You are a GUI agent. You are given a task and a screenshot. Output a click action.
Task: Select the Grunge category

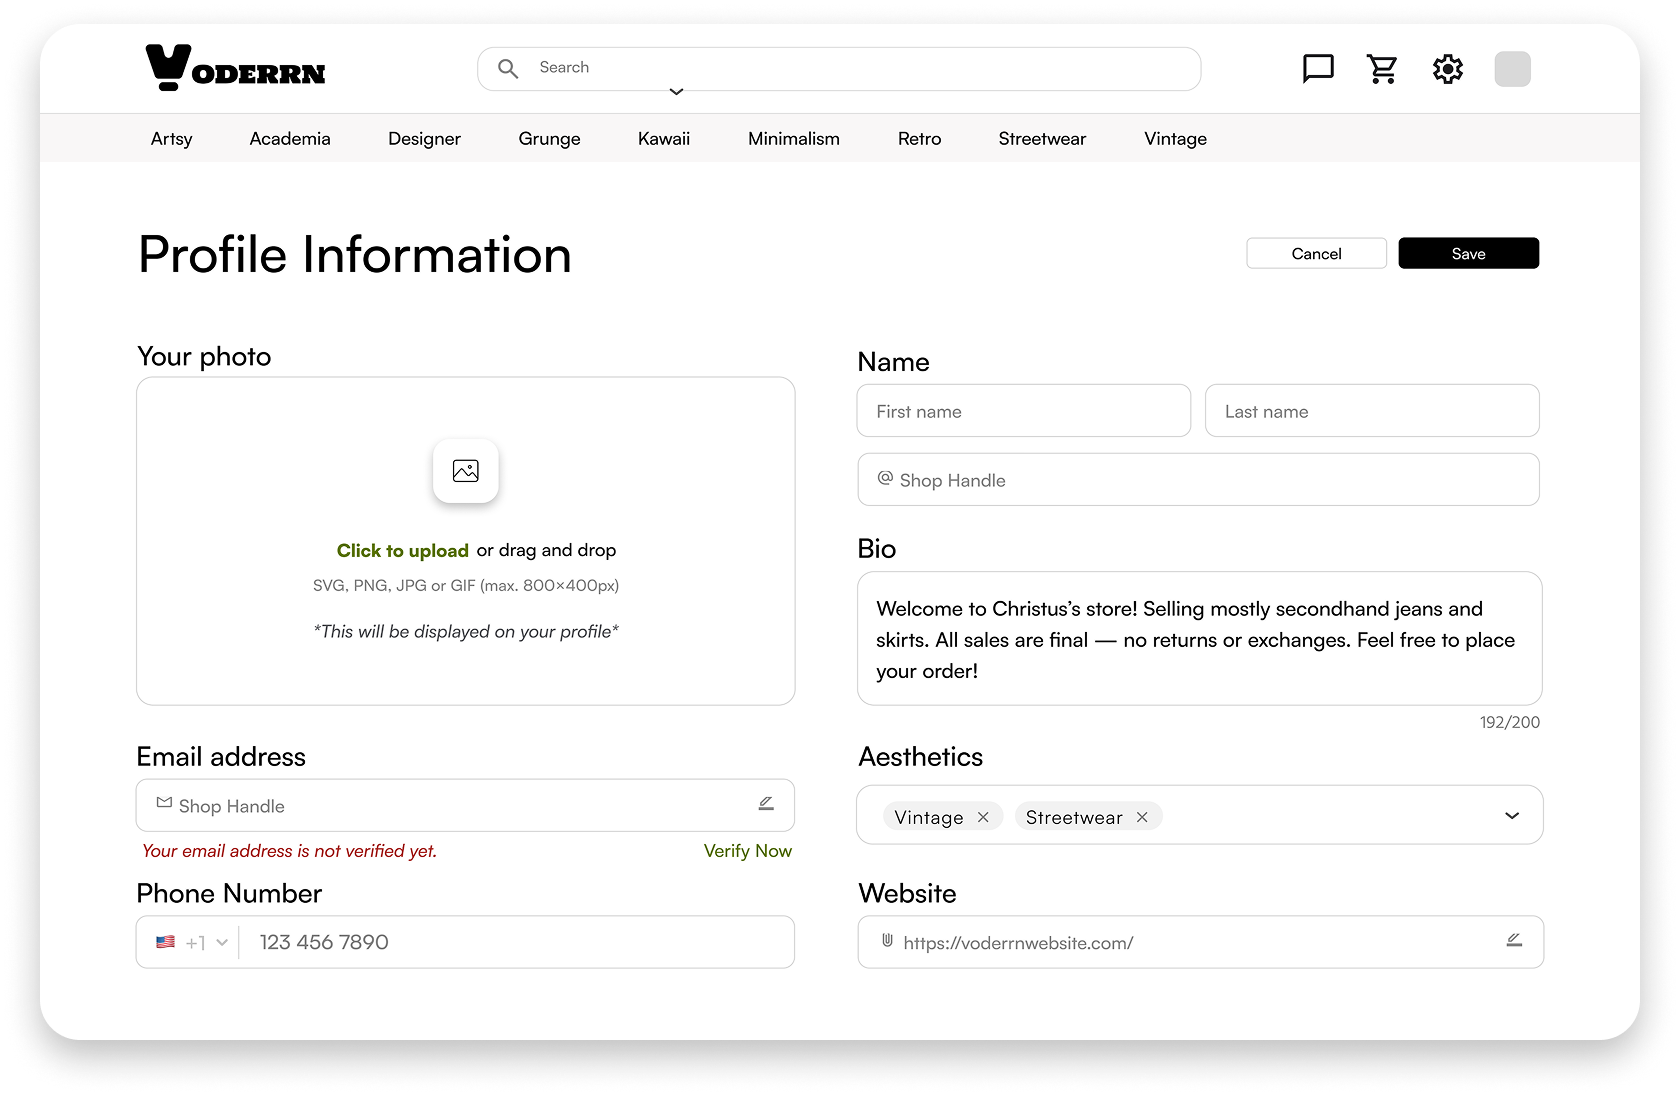549,139
